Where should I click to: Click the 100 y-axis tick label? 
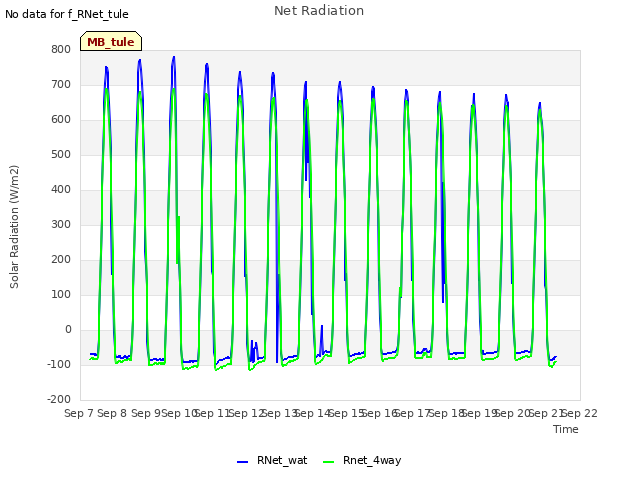[61, 295]
